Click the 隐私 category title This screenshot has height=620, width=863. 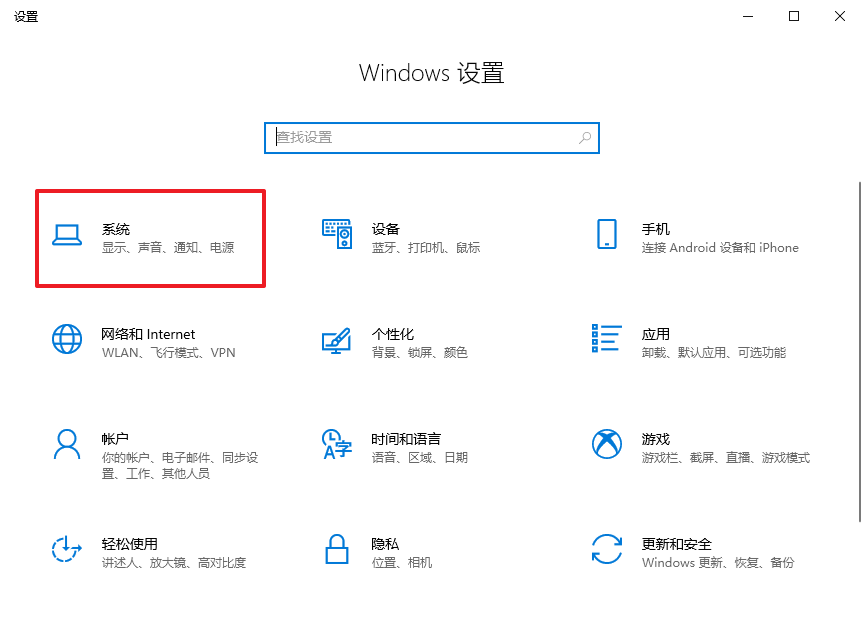coord(385,544)
